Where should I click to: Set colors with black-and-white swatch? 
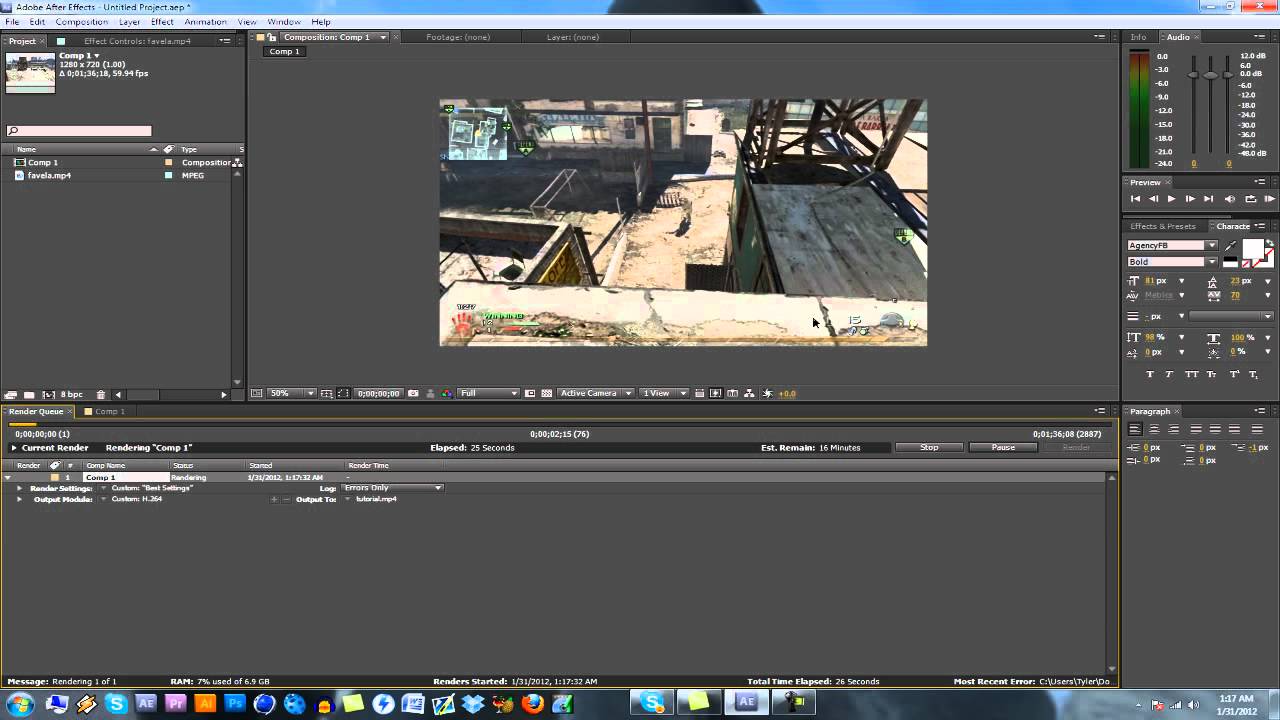1230,261
